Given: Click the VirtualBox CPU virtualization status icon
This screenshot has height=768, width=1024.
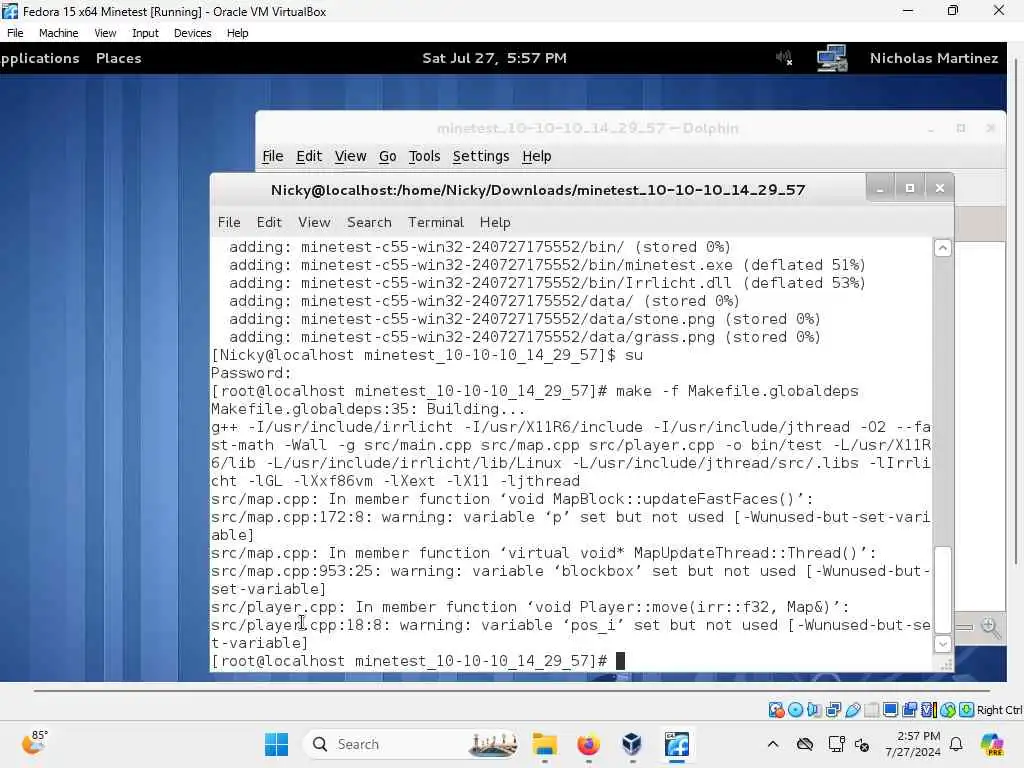Looking at the screenshot, I should (x=928, y=710).
